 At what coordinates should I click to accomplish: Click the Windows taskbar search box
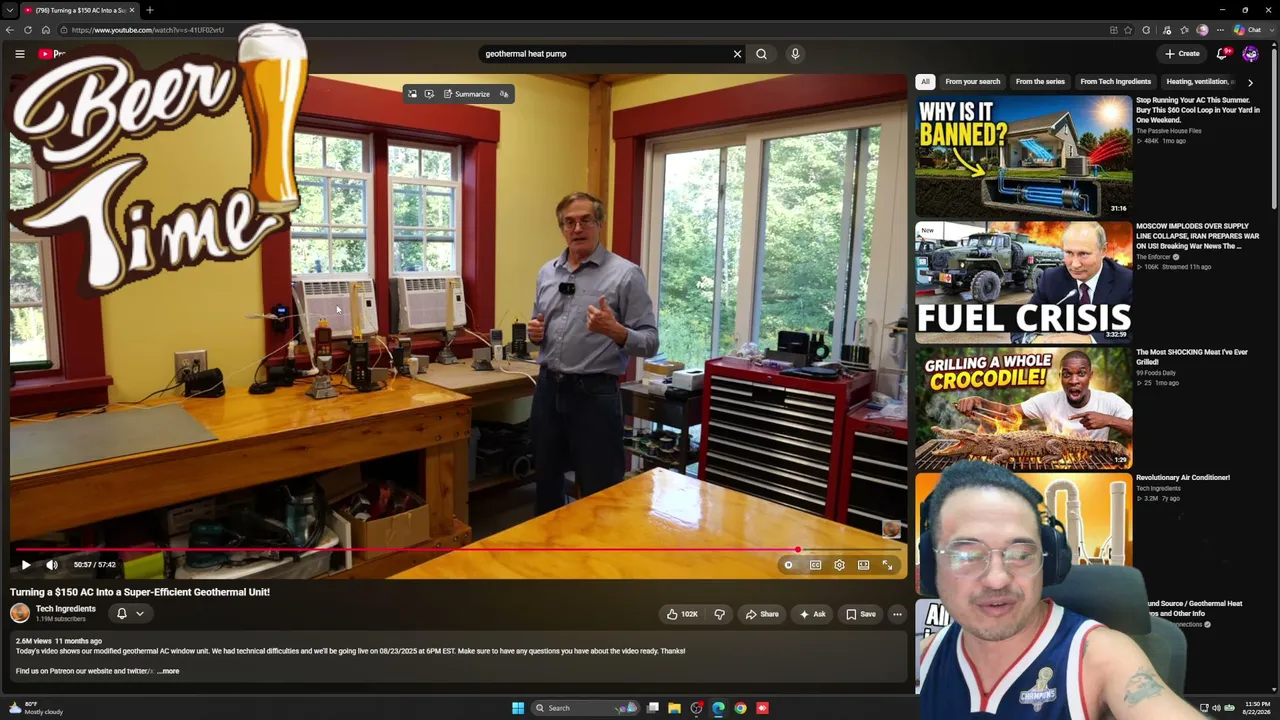coord(587,708)
